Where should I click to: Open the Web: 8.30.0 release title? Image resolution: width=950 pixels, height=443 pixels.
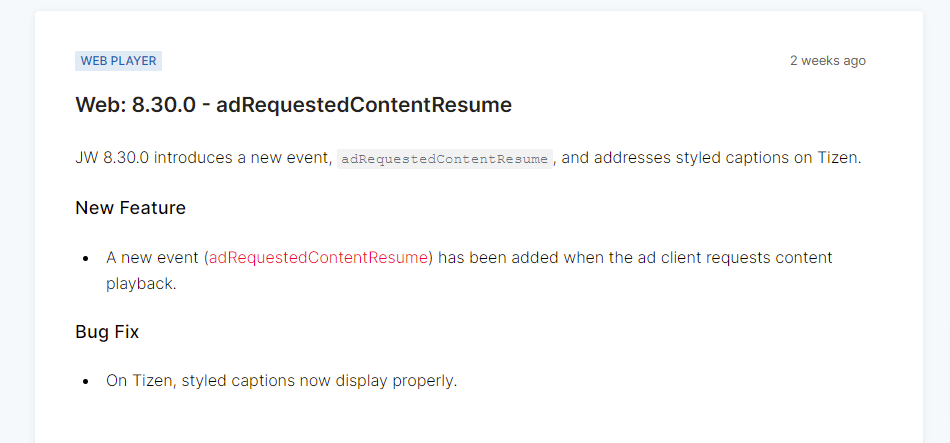[293, 105]
